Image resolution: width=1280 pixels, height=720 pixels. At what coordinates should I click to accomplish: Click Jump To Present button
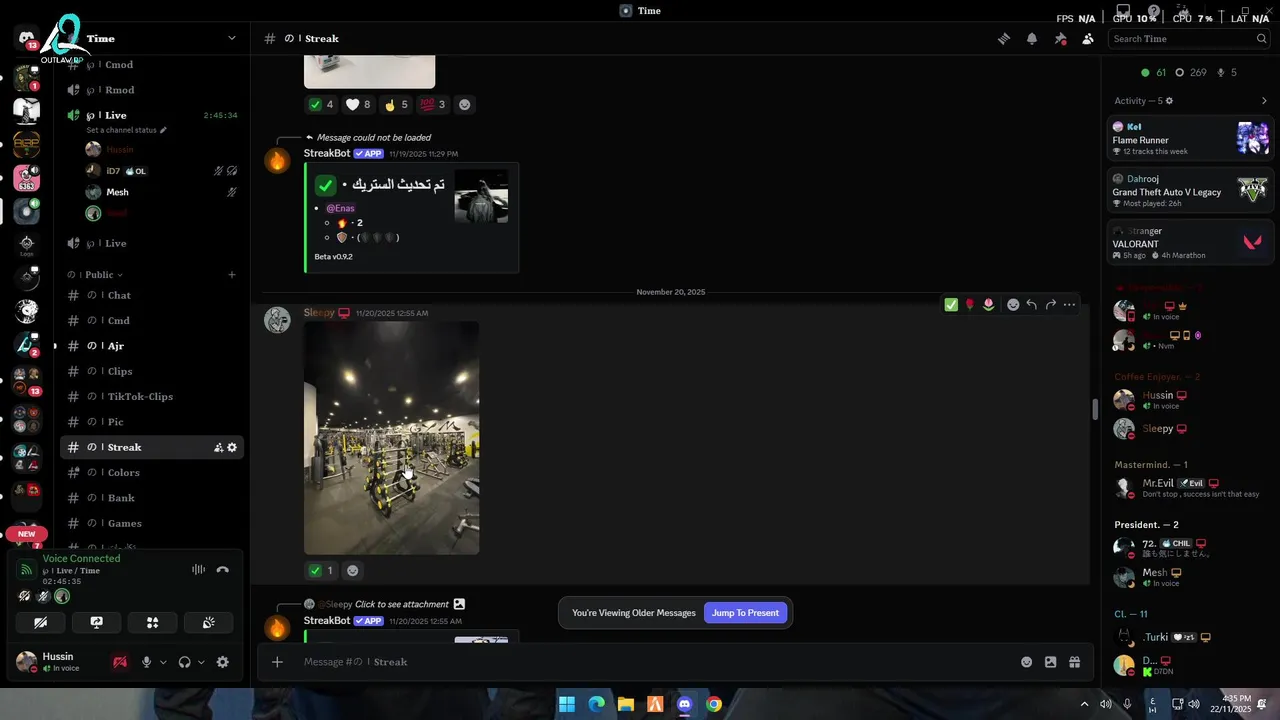(x=745, y=613)
